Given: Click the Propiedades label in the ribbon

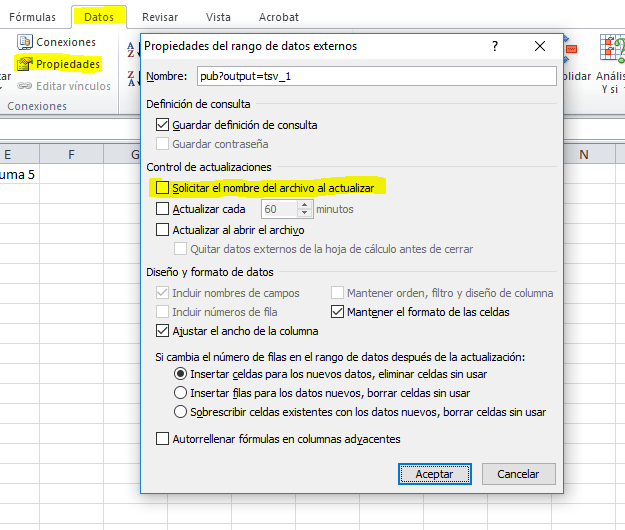Looking at the screenshot, I should click(68, 64).
